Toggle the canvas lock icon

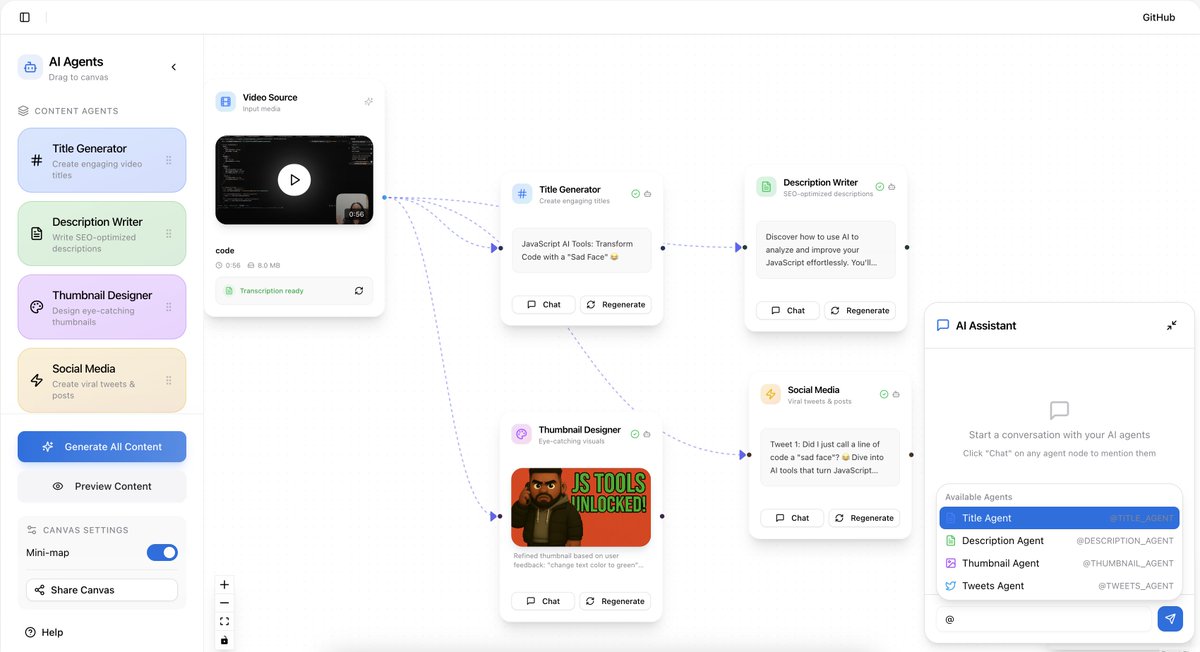click(x=224, y=640)
